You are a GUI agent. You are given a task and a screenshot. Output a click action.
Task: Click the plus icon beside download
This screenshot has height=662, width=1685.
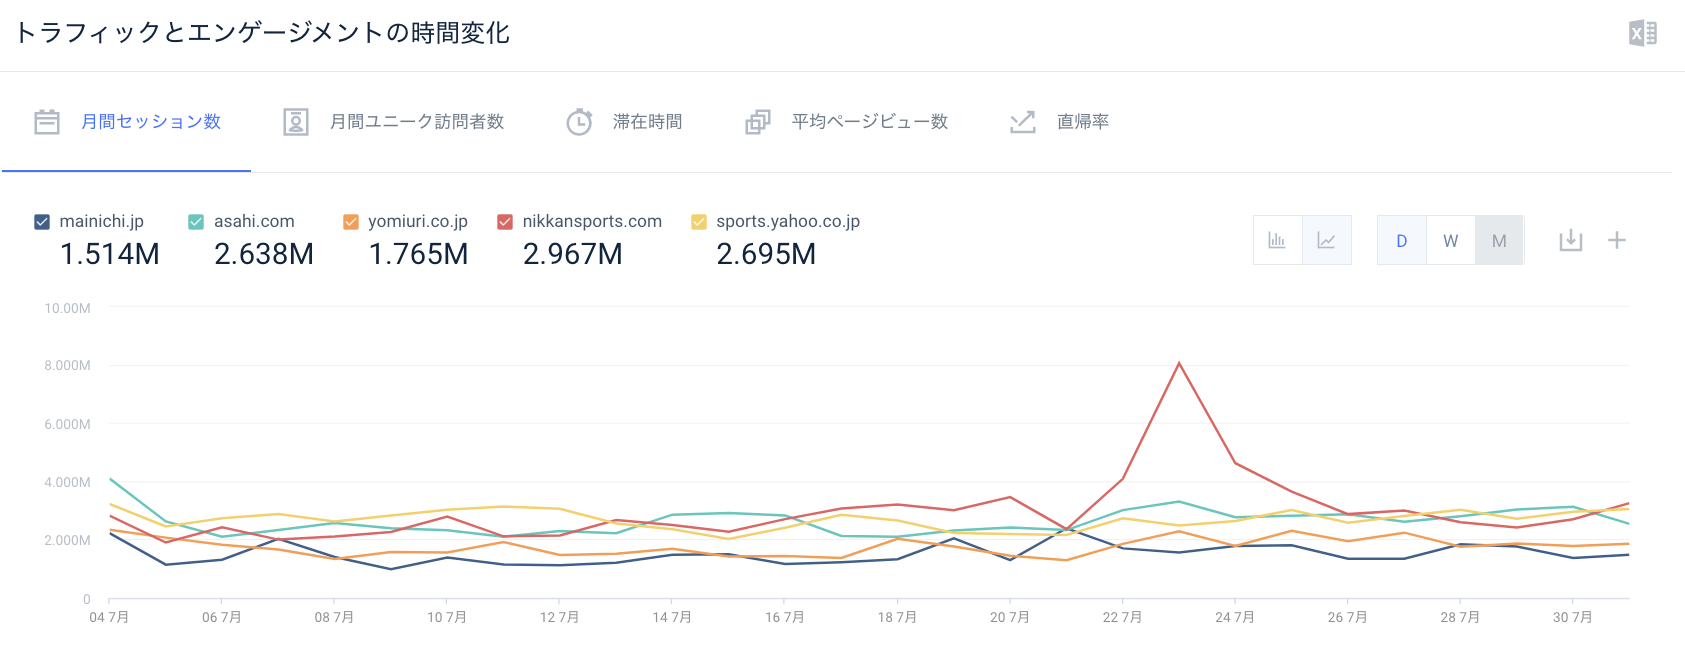[1616, 240]
